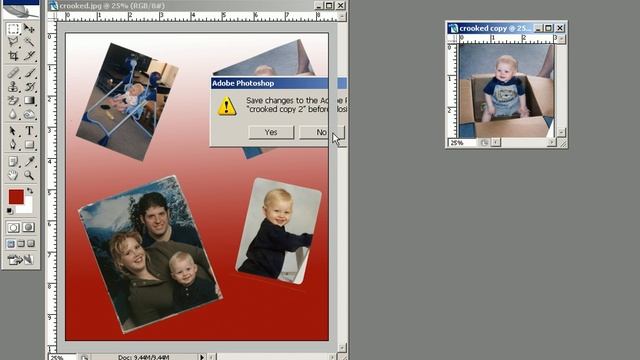Image resolution: width=640 pixels, height=360 pixels.
Task: Select the Eyedropper tool
Action: point(29,162)
